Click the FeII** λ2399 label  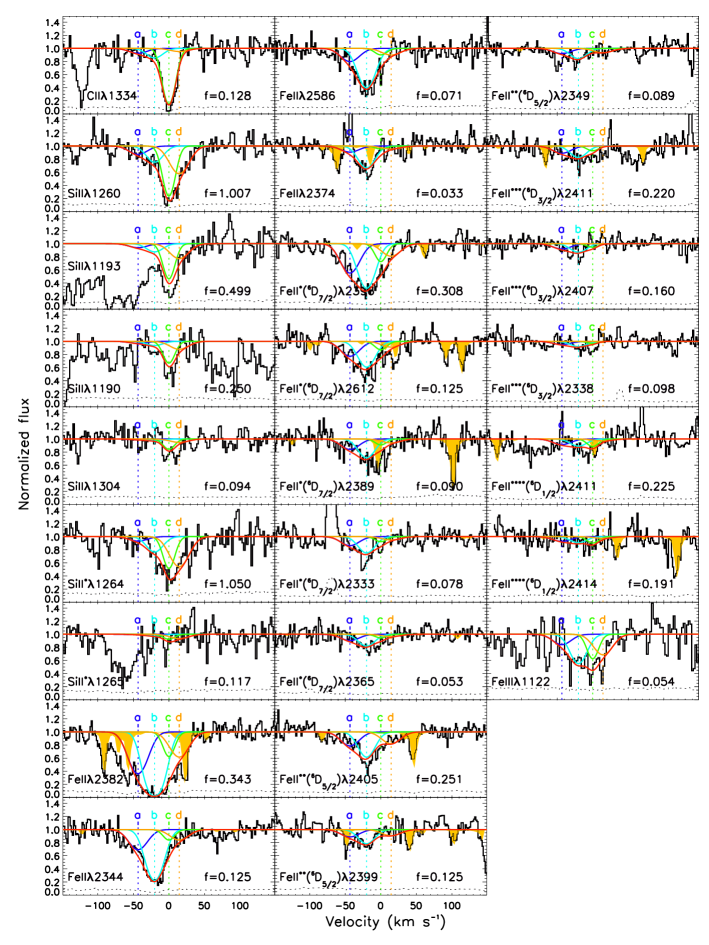[x=329, y=876]
